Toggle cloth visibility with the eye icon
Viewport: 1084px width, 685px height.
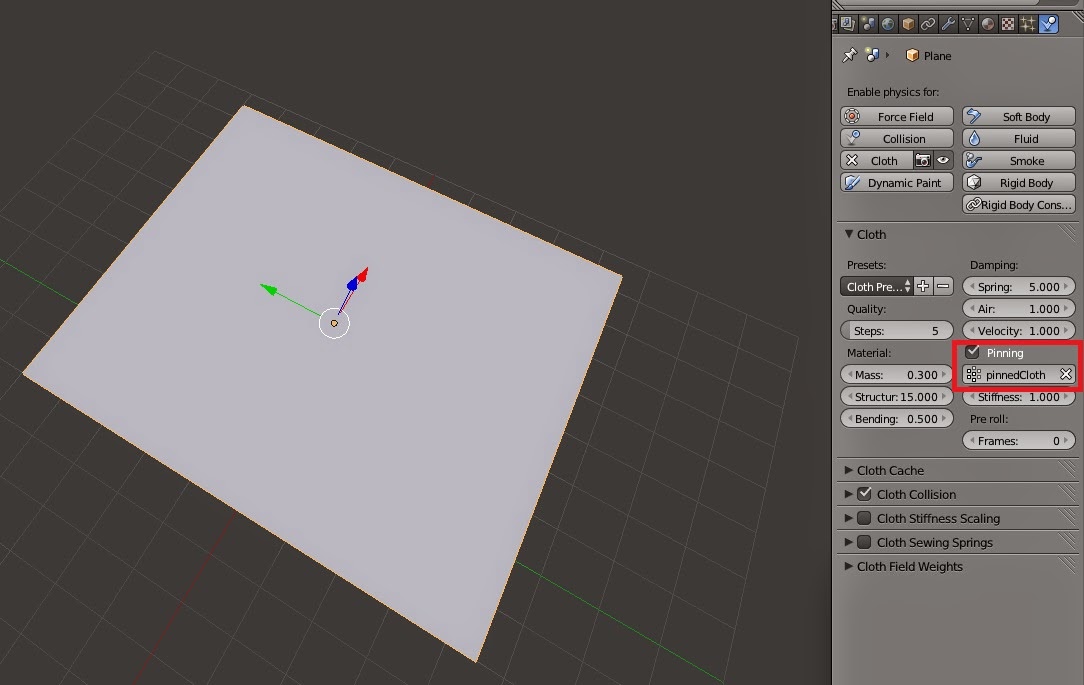[942, 160]
